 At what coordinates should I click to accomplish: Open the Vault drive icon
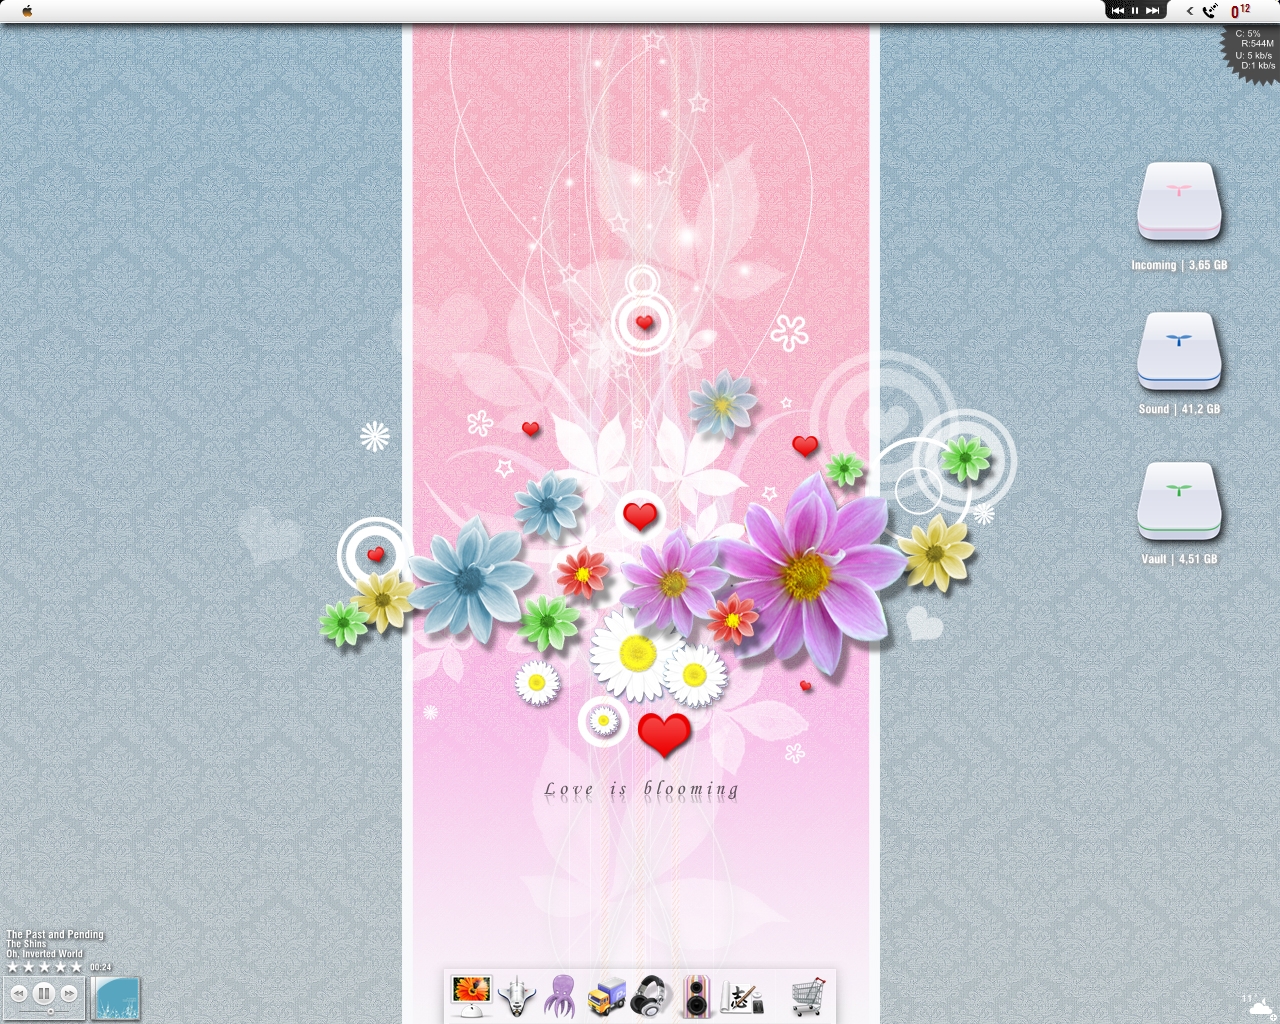coord(1179,501)
